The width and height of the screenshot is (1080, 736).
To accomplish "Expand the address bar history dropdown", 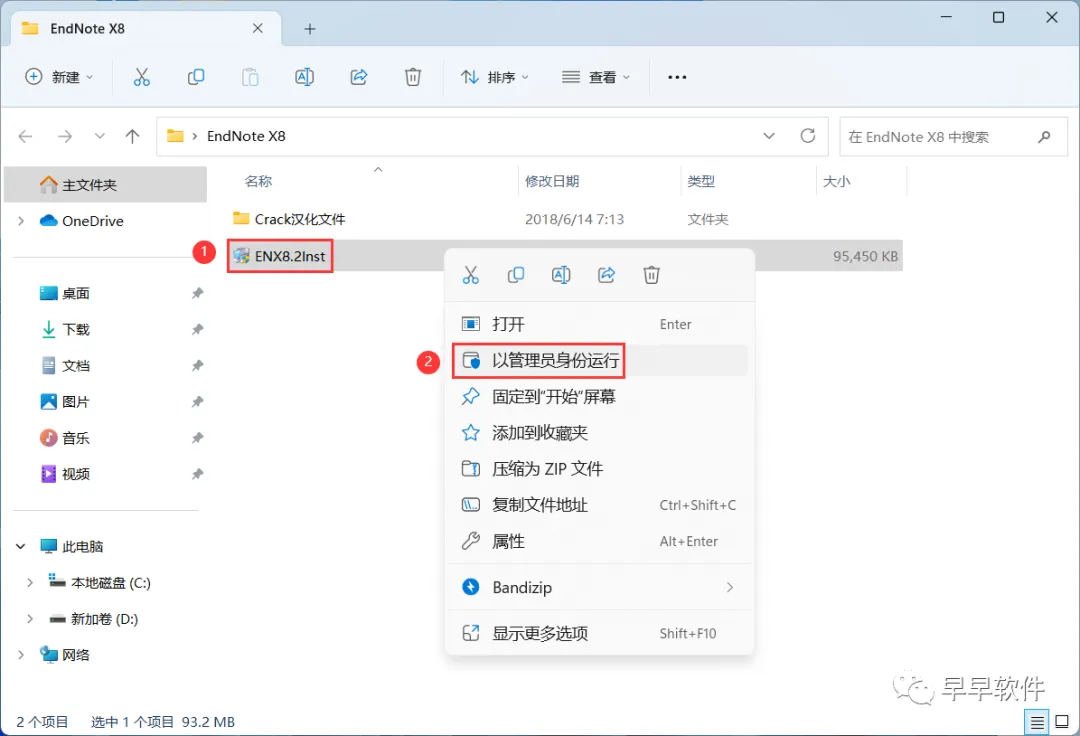I will tap(769, 136).
